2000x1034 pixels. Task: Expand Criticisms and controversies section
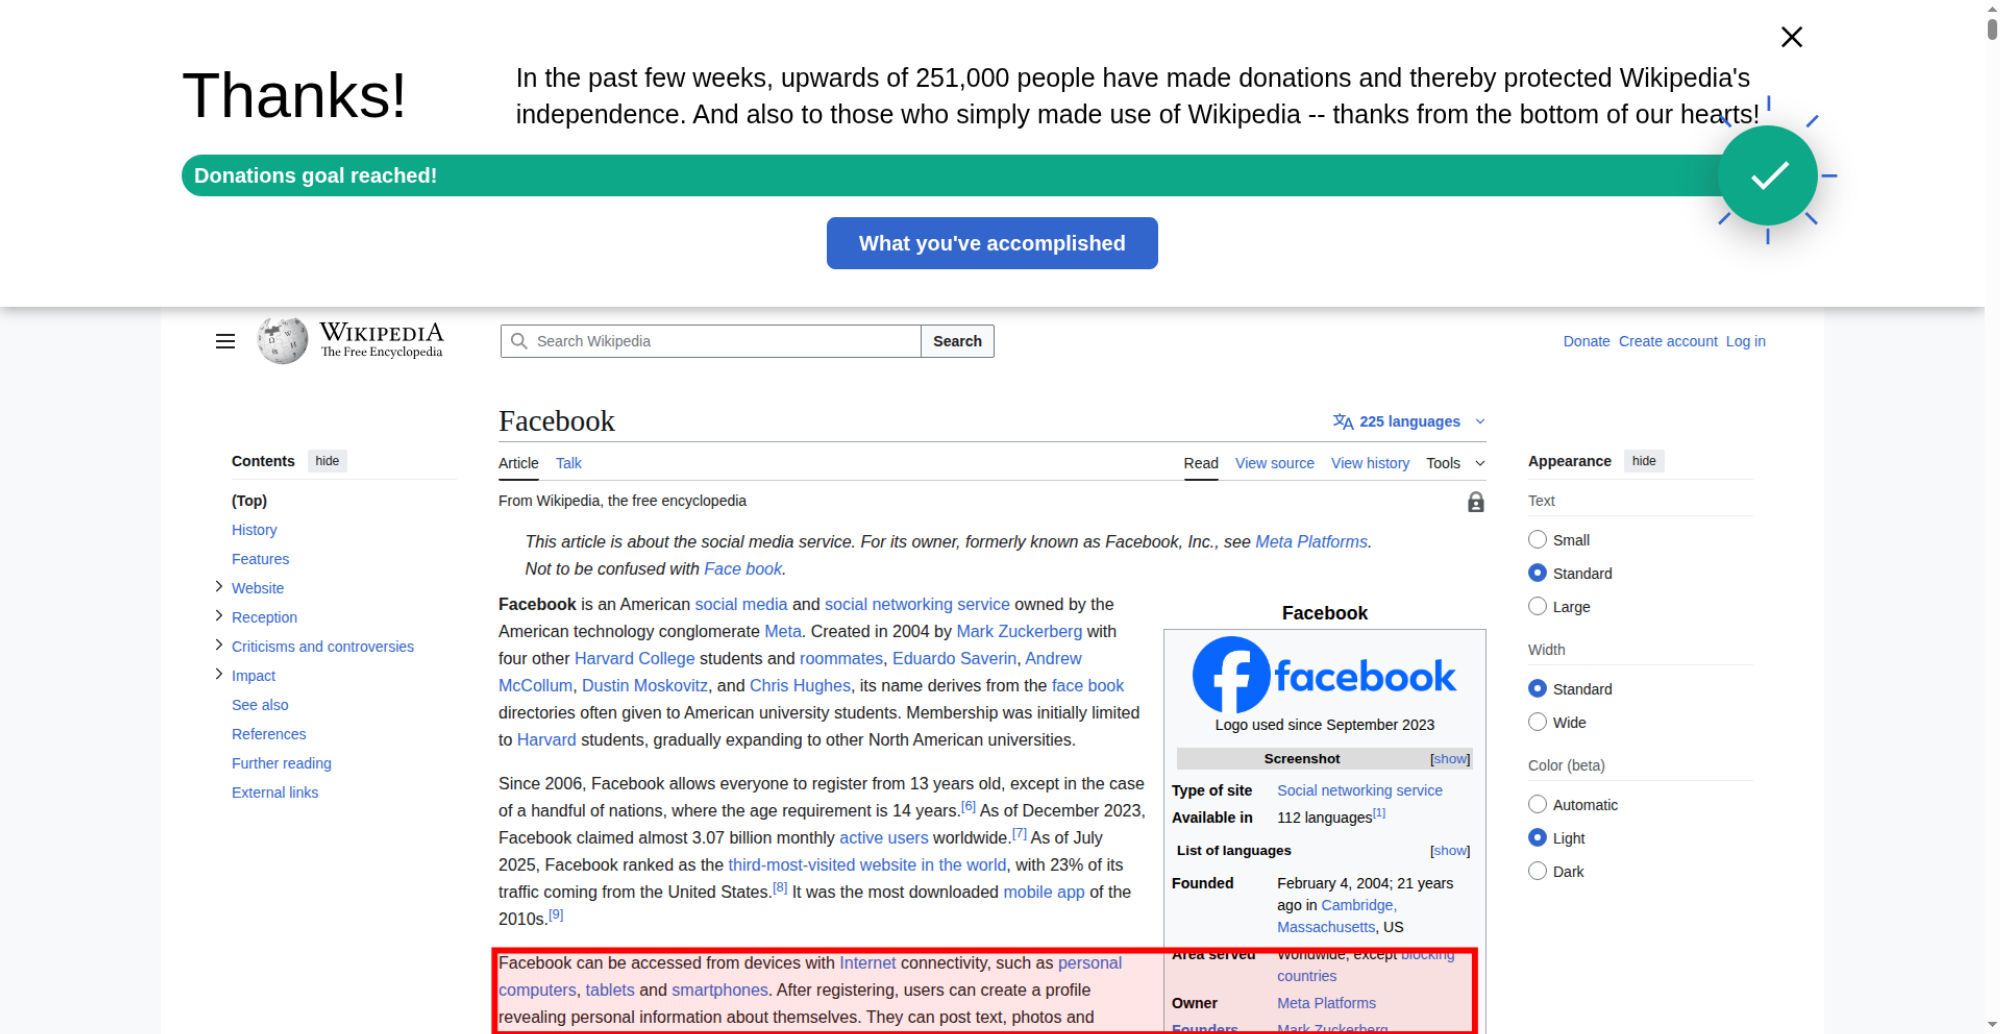[x=219, y=645]
